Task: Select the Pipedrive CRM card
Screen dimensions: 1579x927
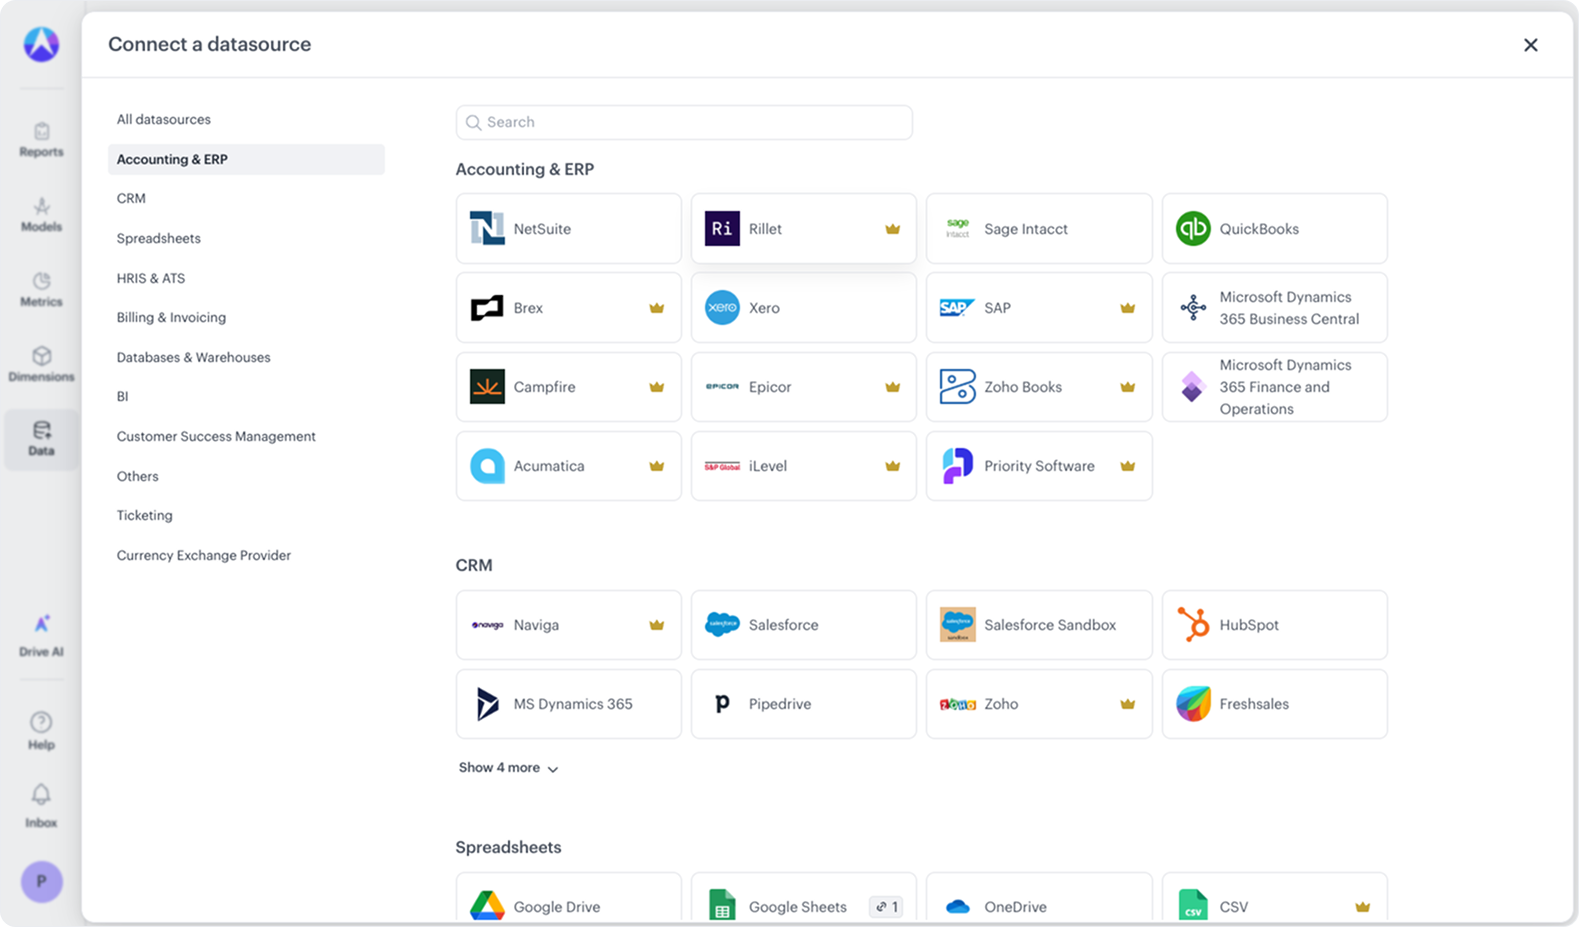Action: point(803,704)
